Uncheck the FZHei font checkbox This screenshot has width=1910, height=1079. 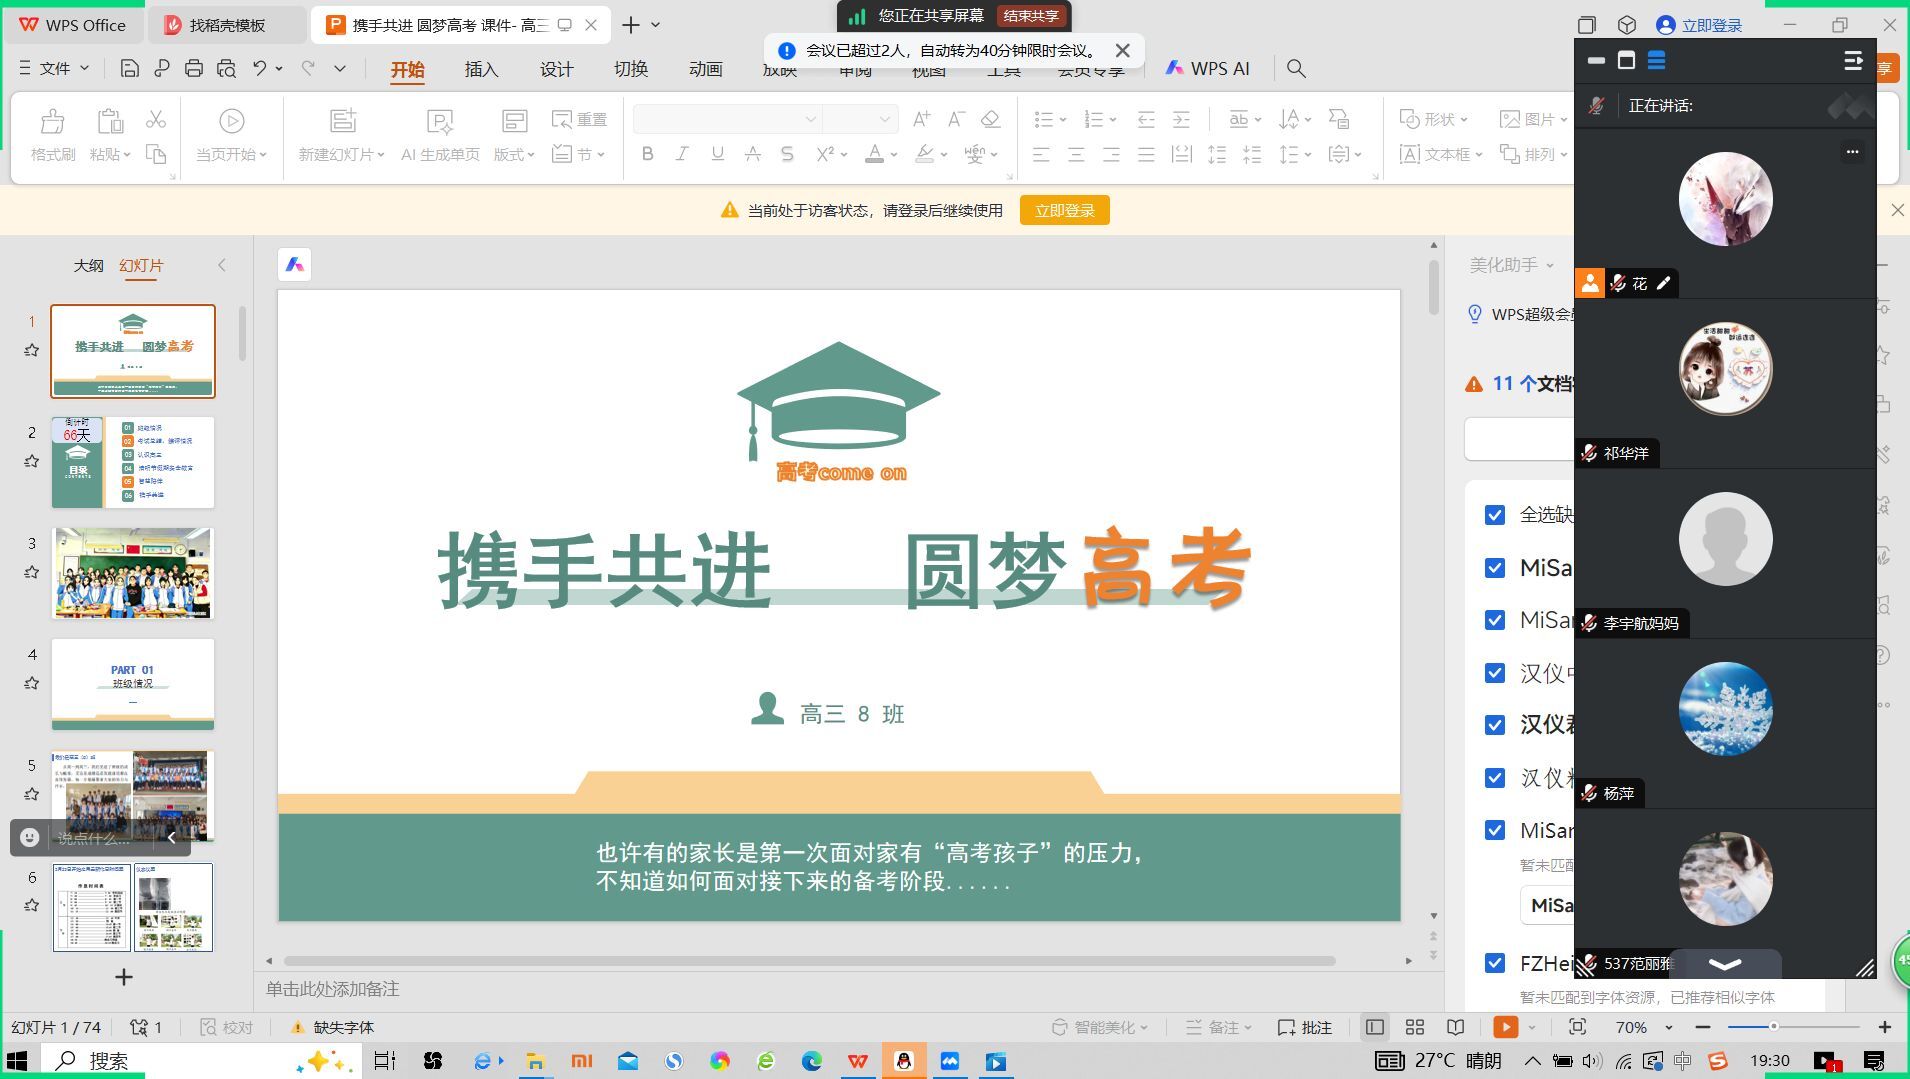click(1495, 963)
